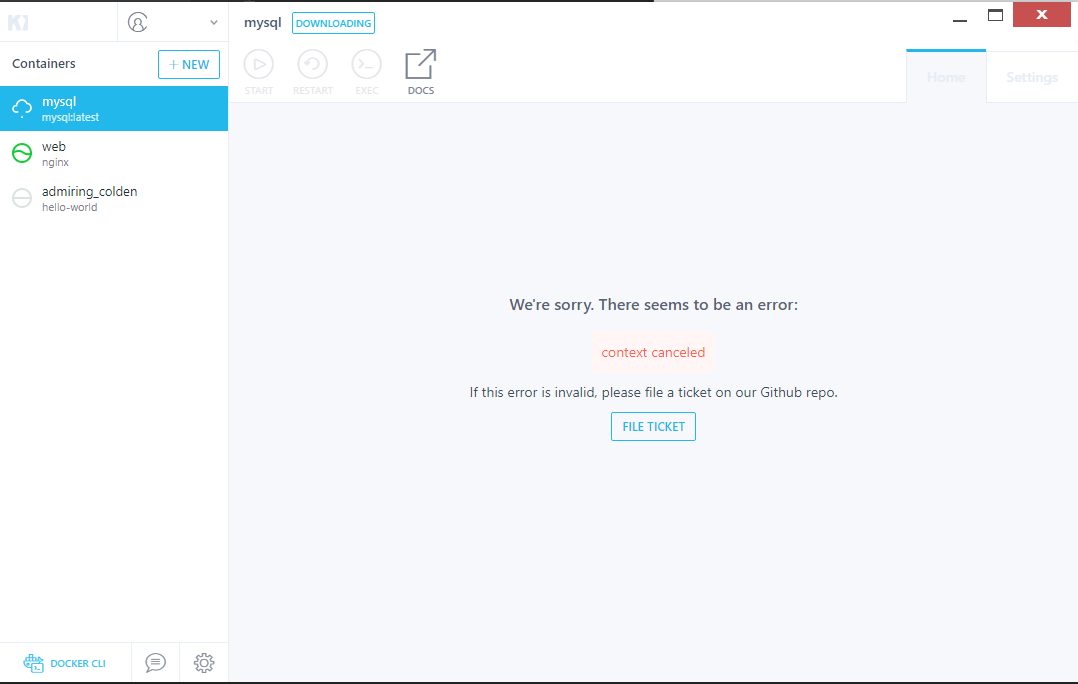Click the Github repo ticket instruction text

point(654,393)
